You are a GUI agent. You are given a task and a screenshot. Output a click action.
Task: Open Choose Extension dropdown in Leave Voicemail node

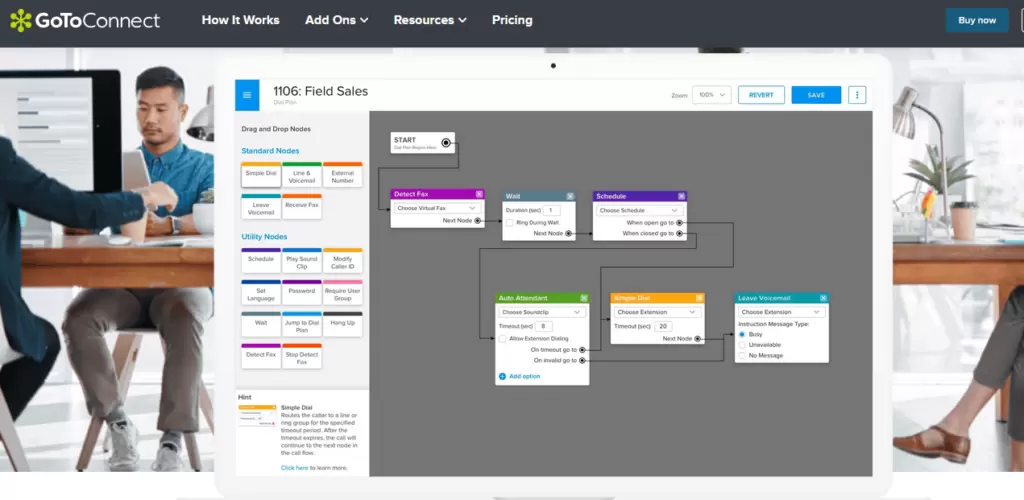click(x=781, y=312)
